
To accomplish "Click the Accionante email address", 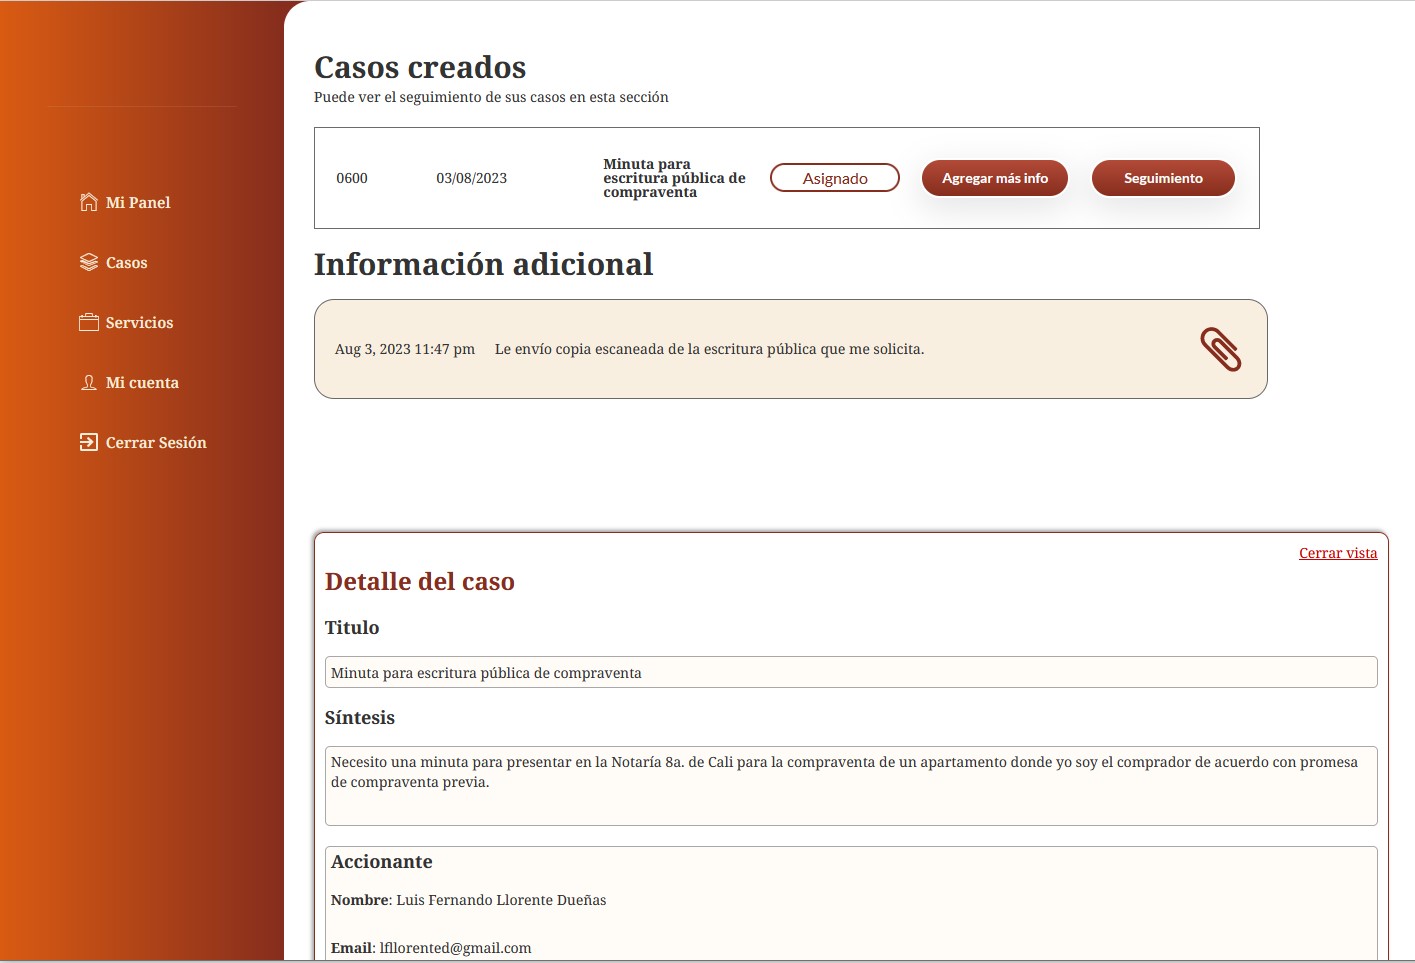I will point(456,948).
